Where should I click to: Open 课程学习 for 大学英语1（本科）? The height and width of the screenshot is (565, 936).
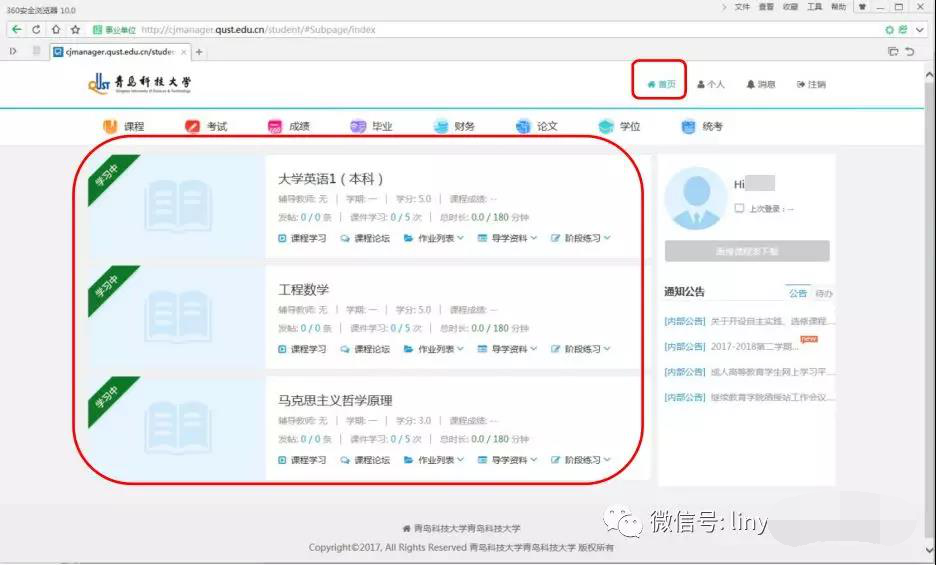302,238
